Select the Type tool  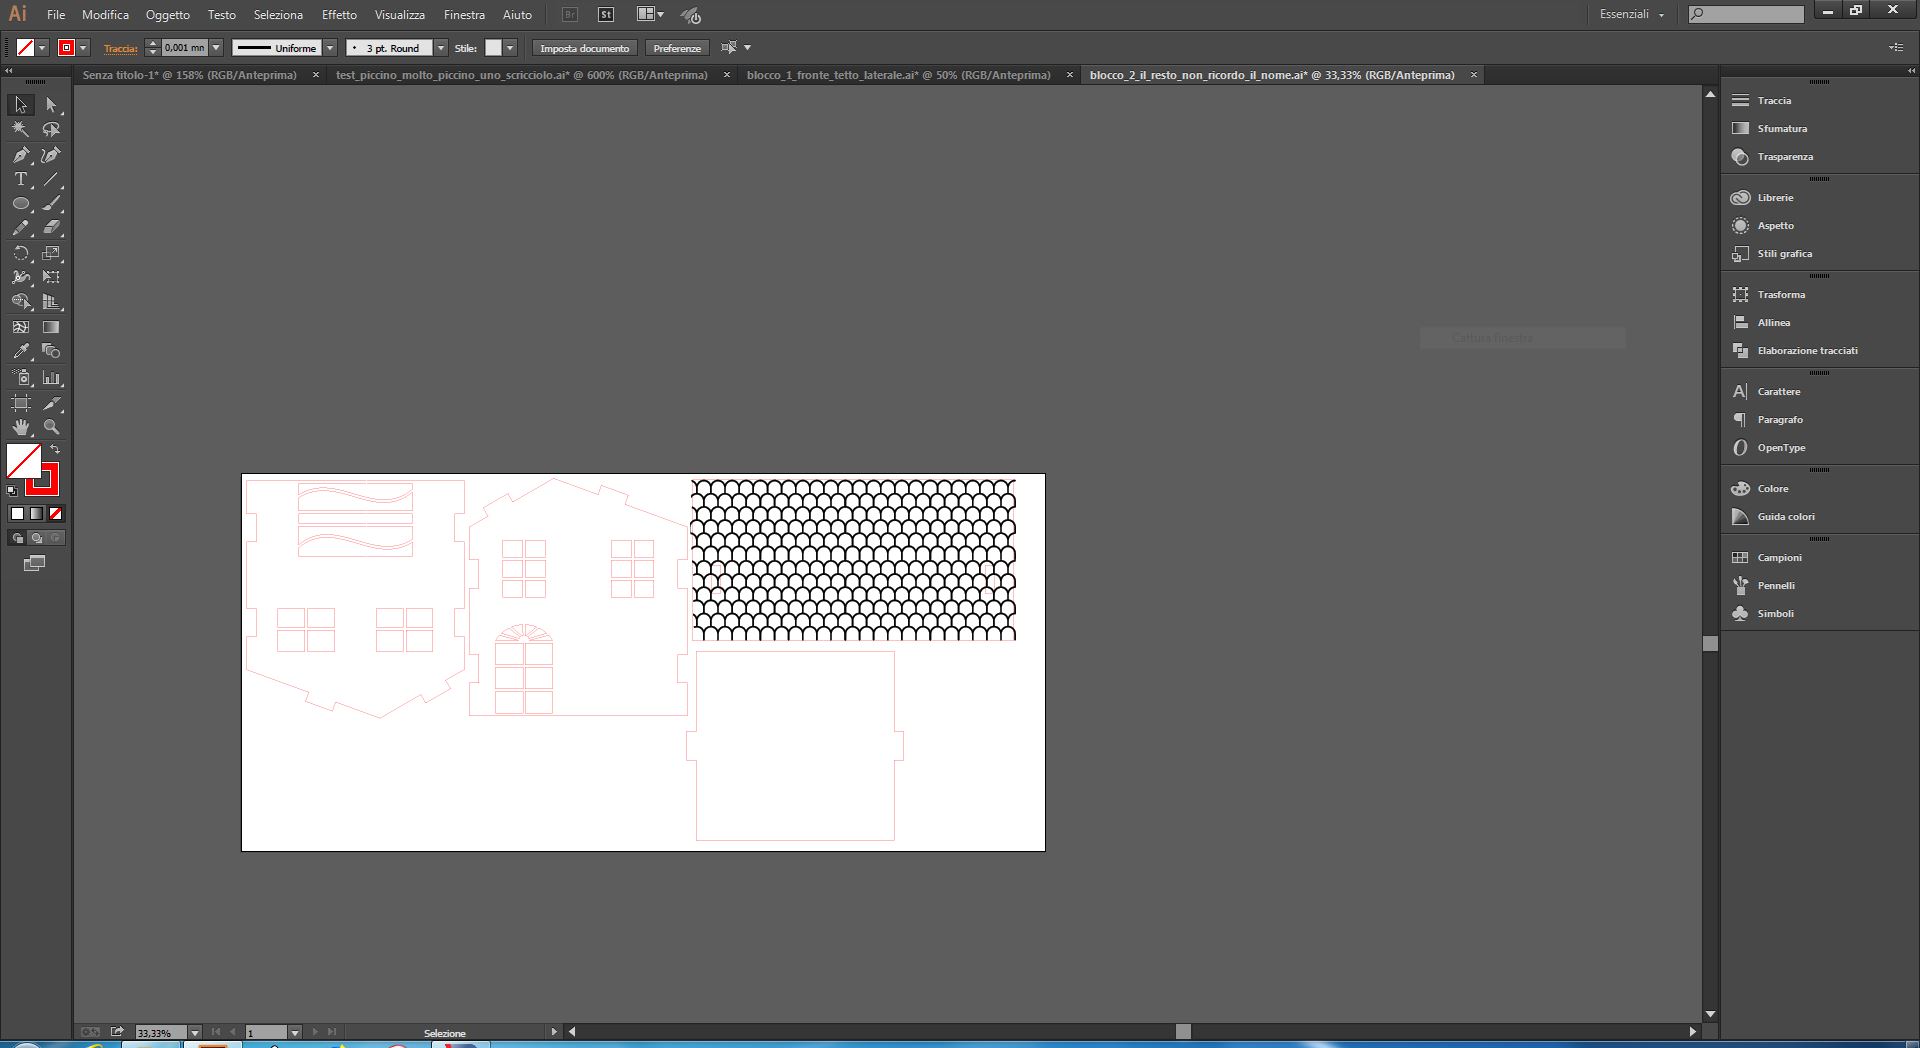(21, 180)
